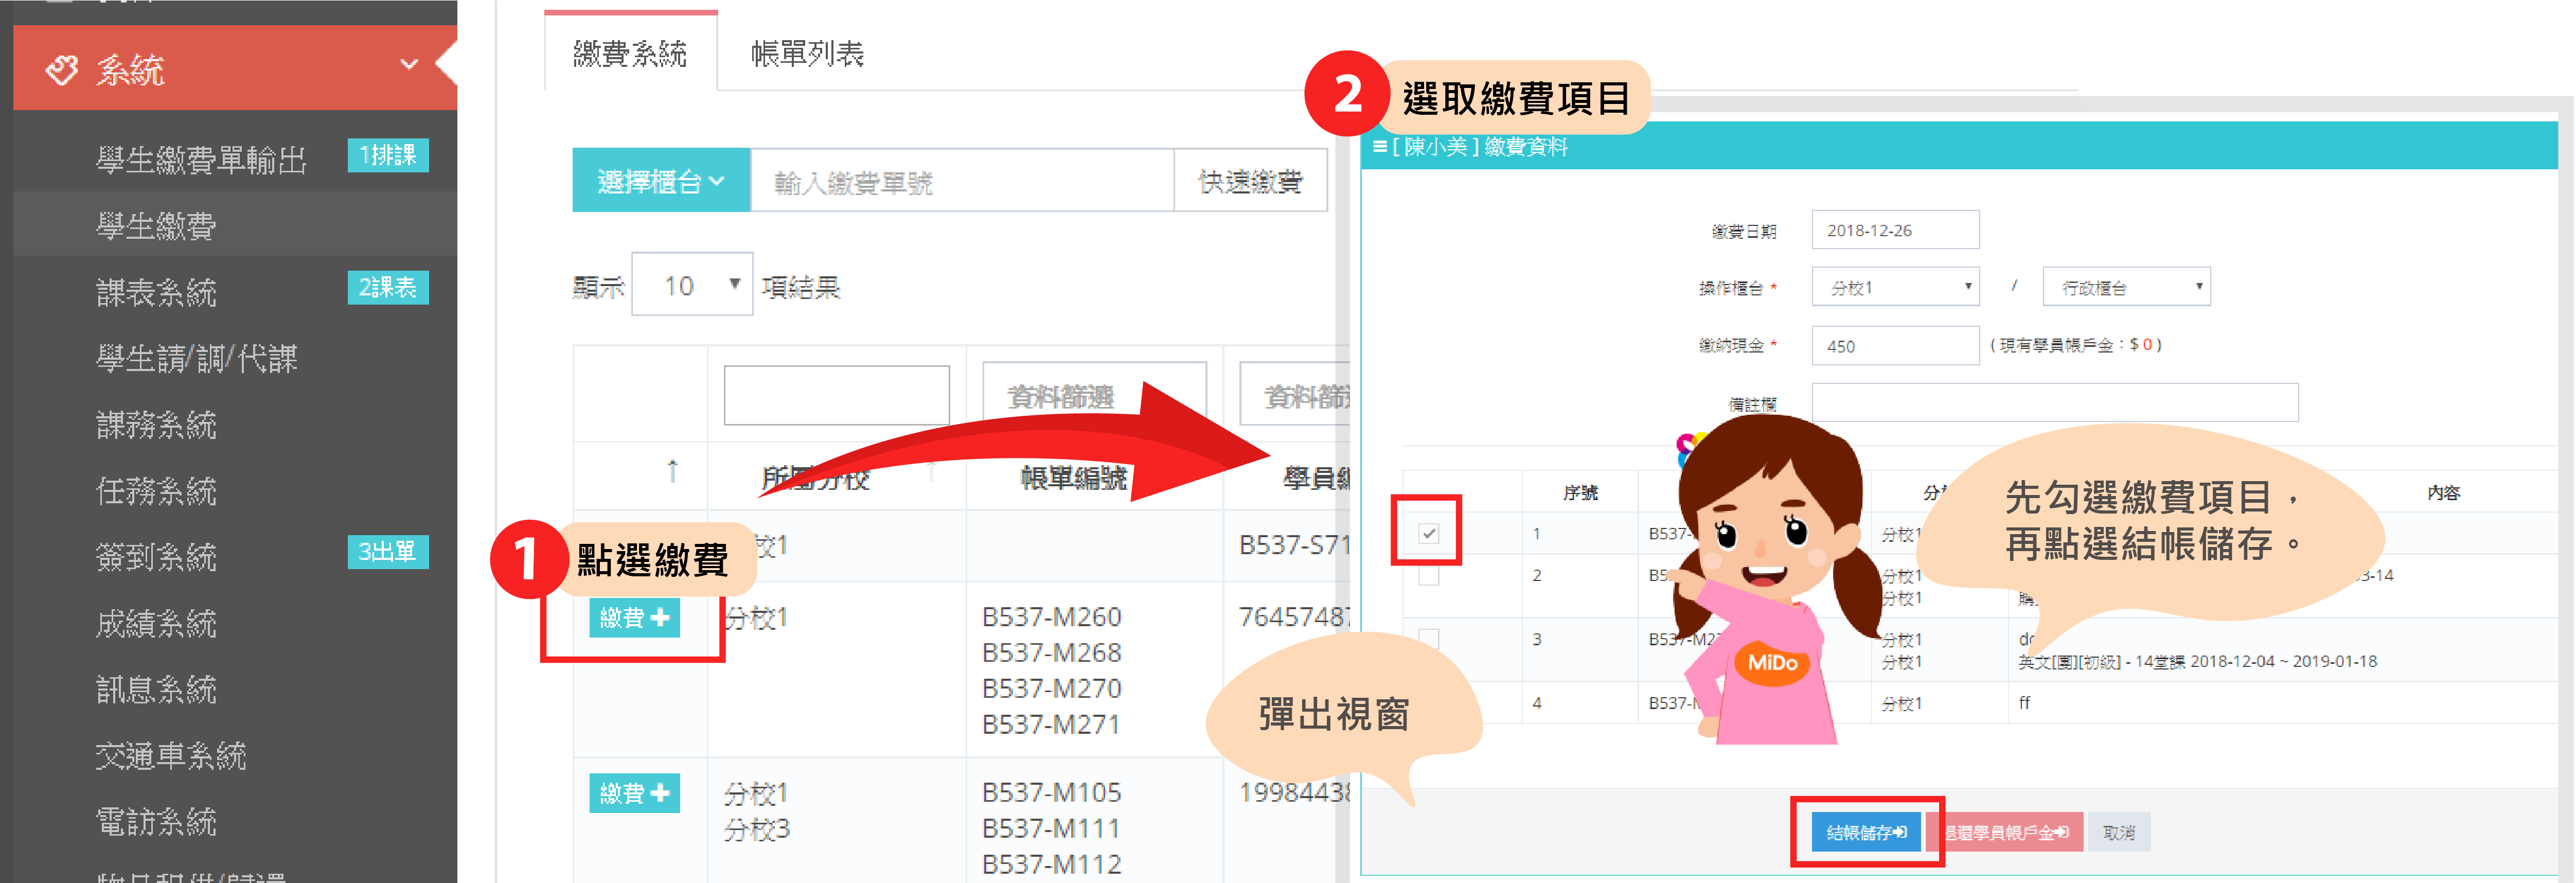Image resolution: width=2576 pixels, height=883 pixels.
Task: Click the menu icon beside 陳小美 繳費資料
Action: click(x=1380, y=147)
